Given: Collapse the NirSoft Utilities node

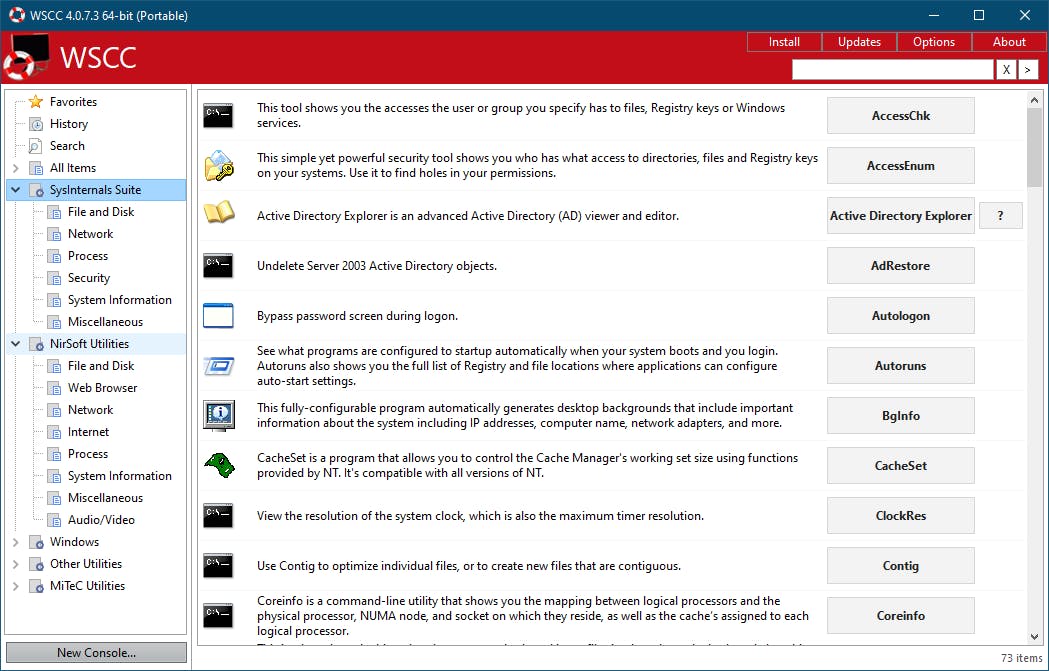Looking at the screenshot, I should 16,344.
